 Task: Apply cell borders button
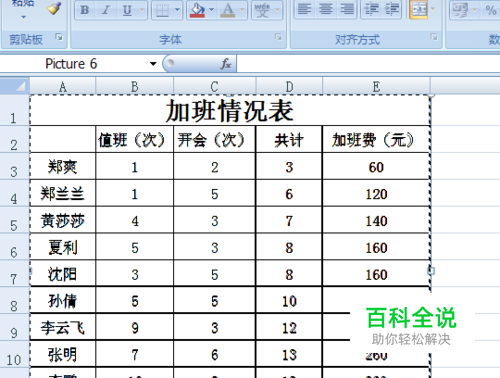click(162, 10)
